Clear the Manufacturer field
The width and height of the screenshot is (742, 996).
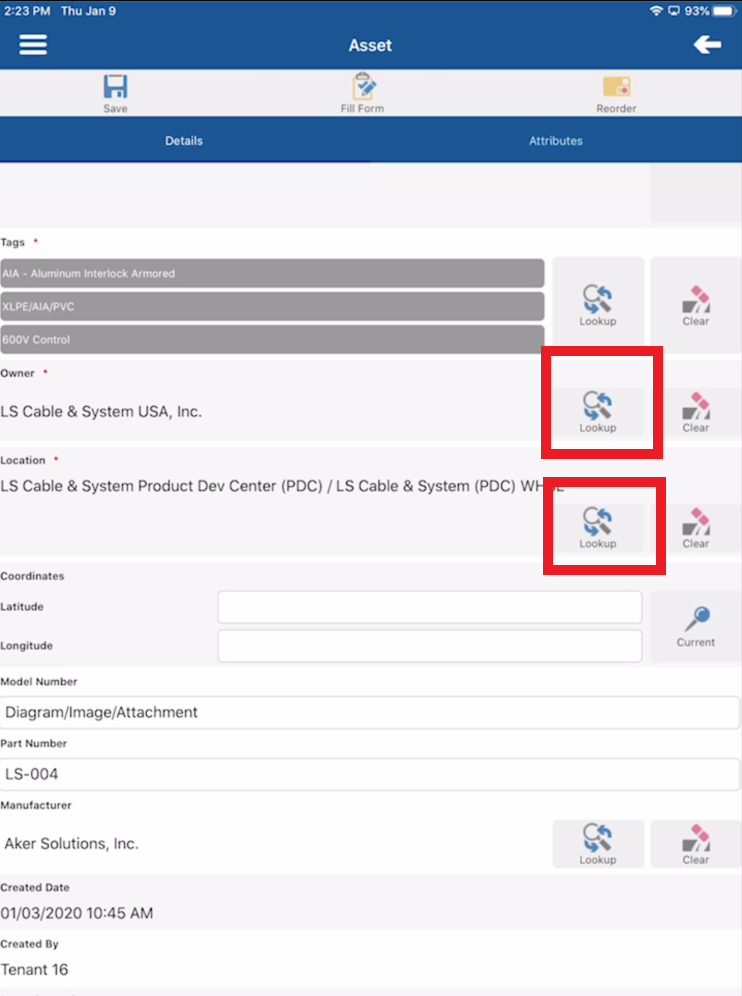pyautogui.click(x=696, y=844)
